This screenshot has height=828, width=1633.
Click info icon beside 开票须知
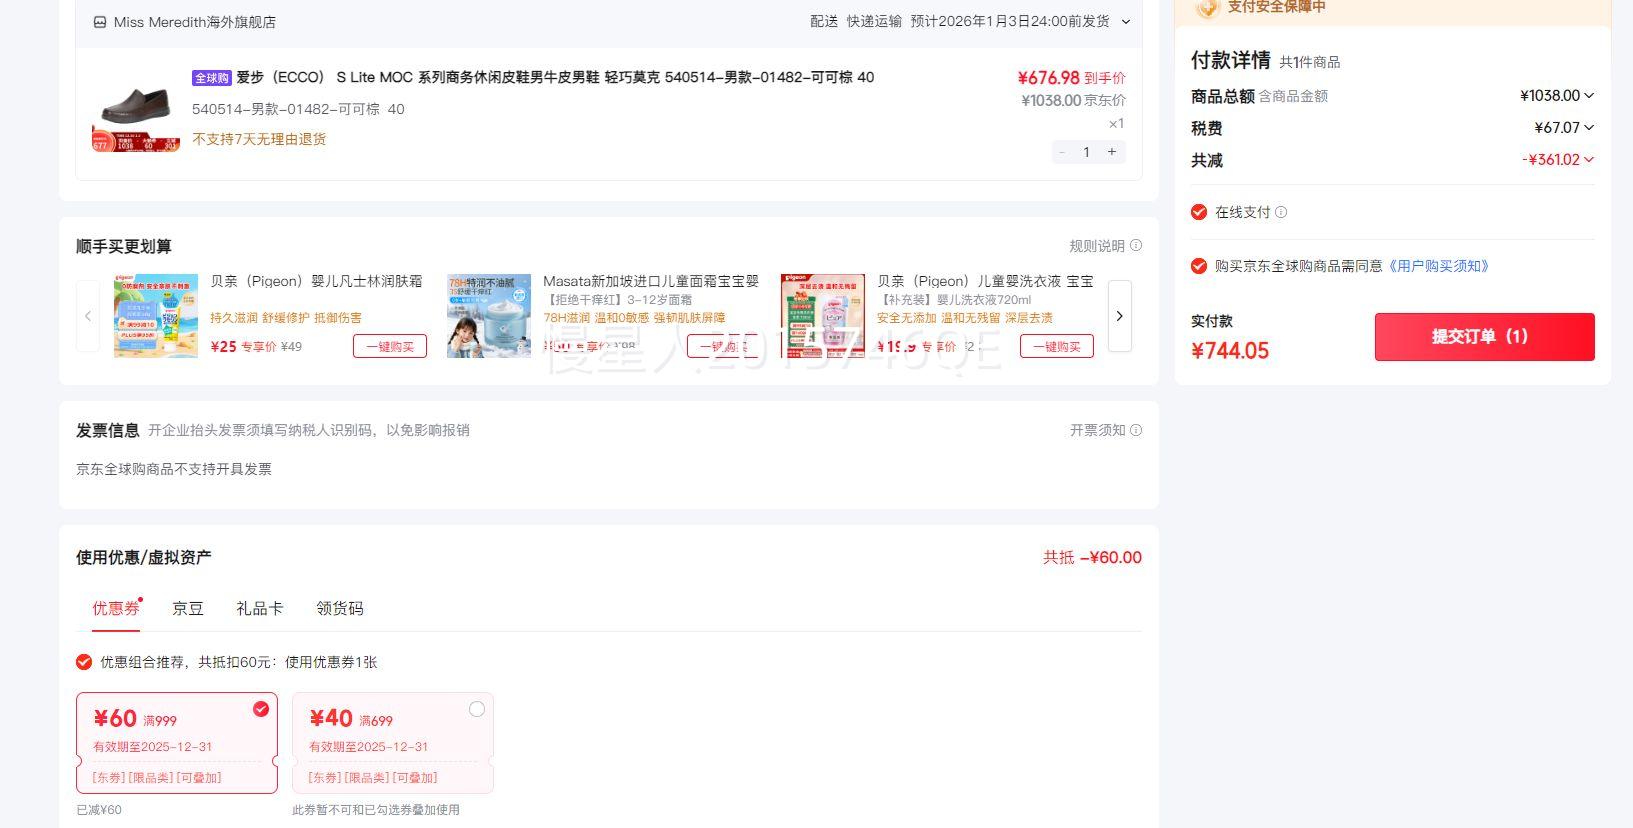pos(1136,430)
